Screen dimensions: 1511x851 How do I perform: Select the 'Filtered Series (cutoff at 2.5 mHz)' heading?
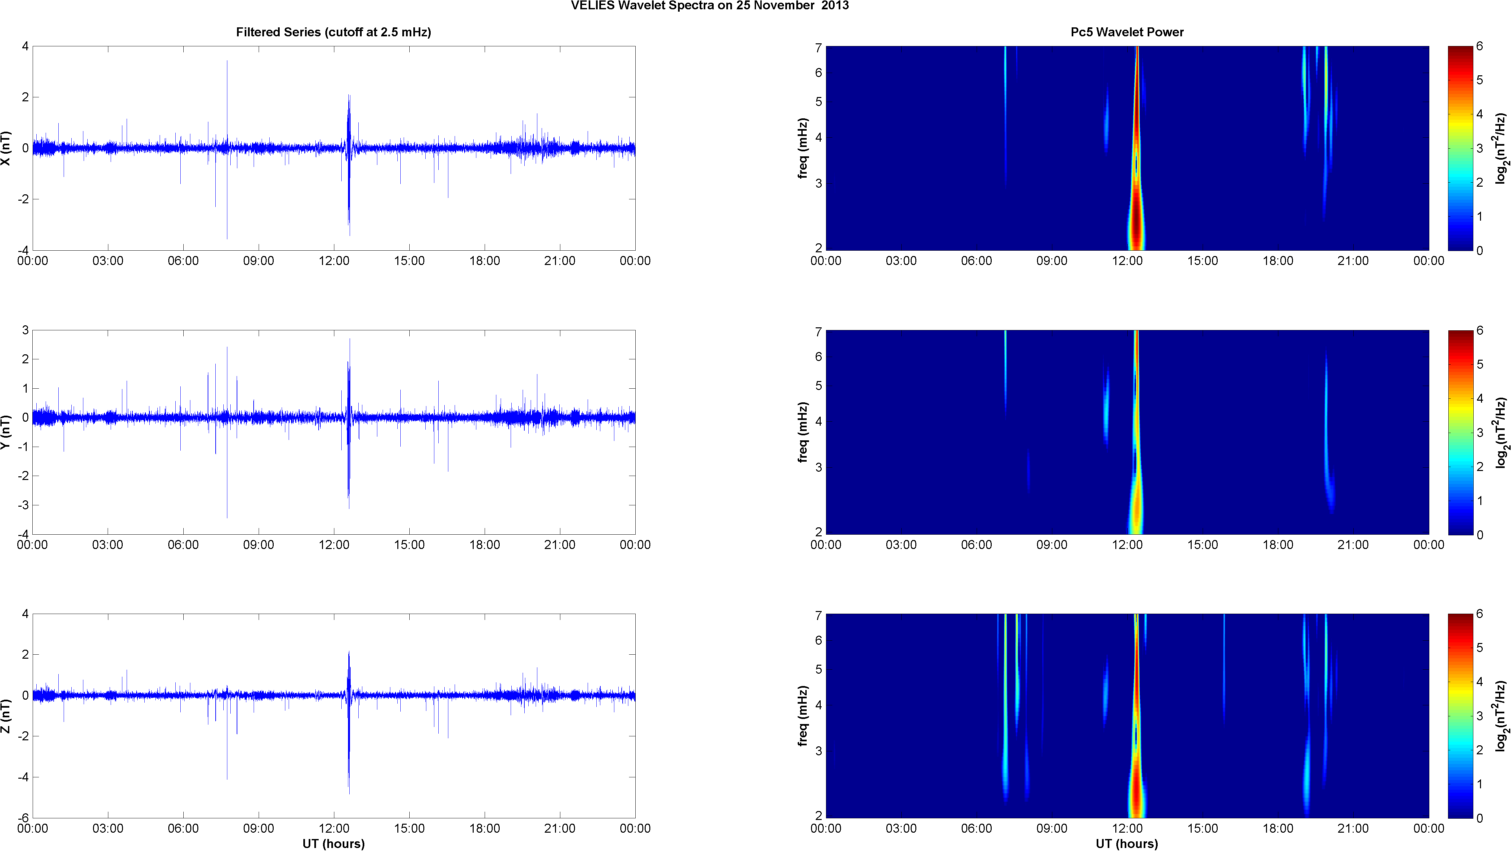pos(334,32)
